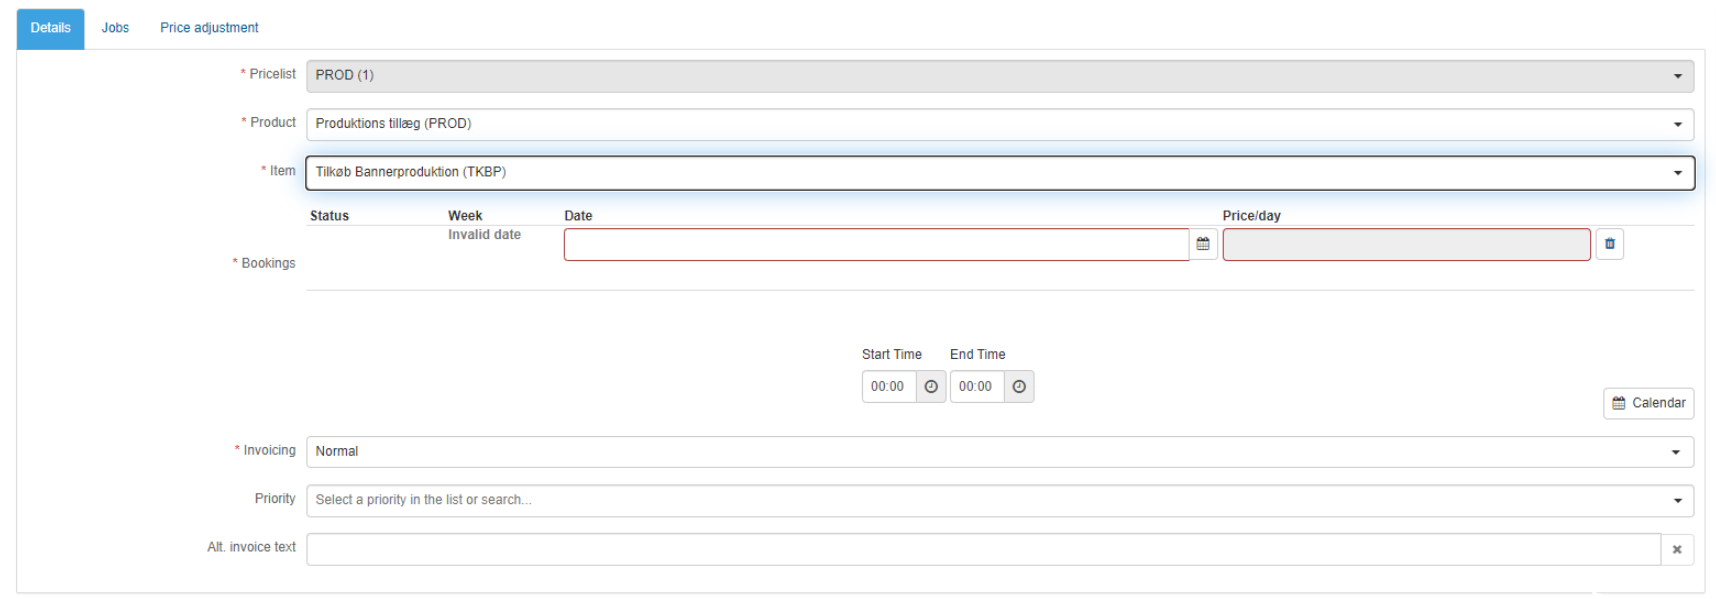This screenshot has width=1716, height=599.
Task: Delete the booking row with trash icon
Action: pos(1609,244)
